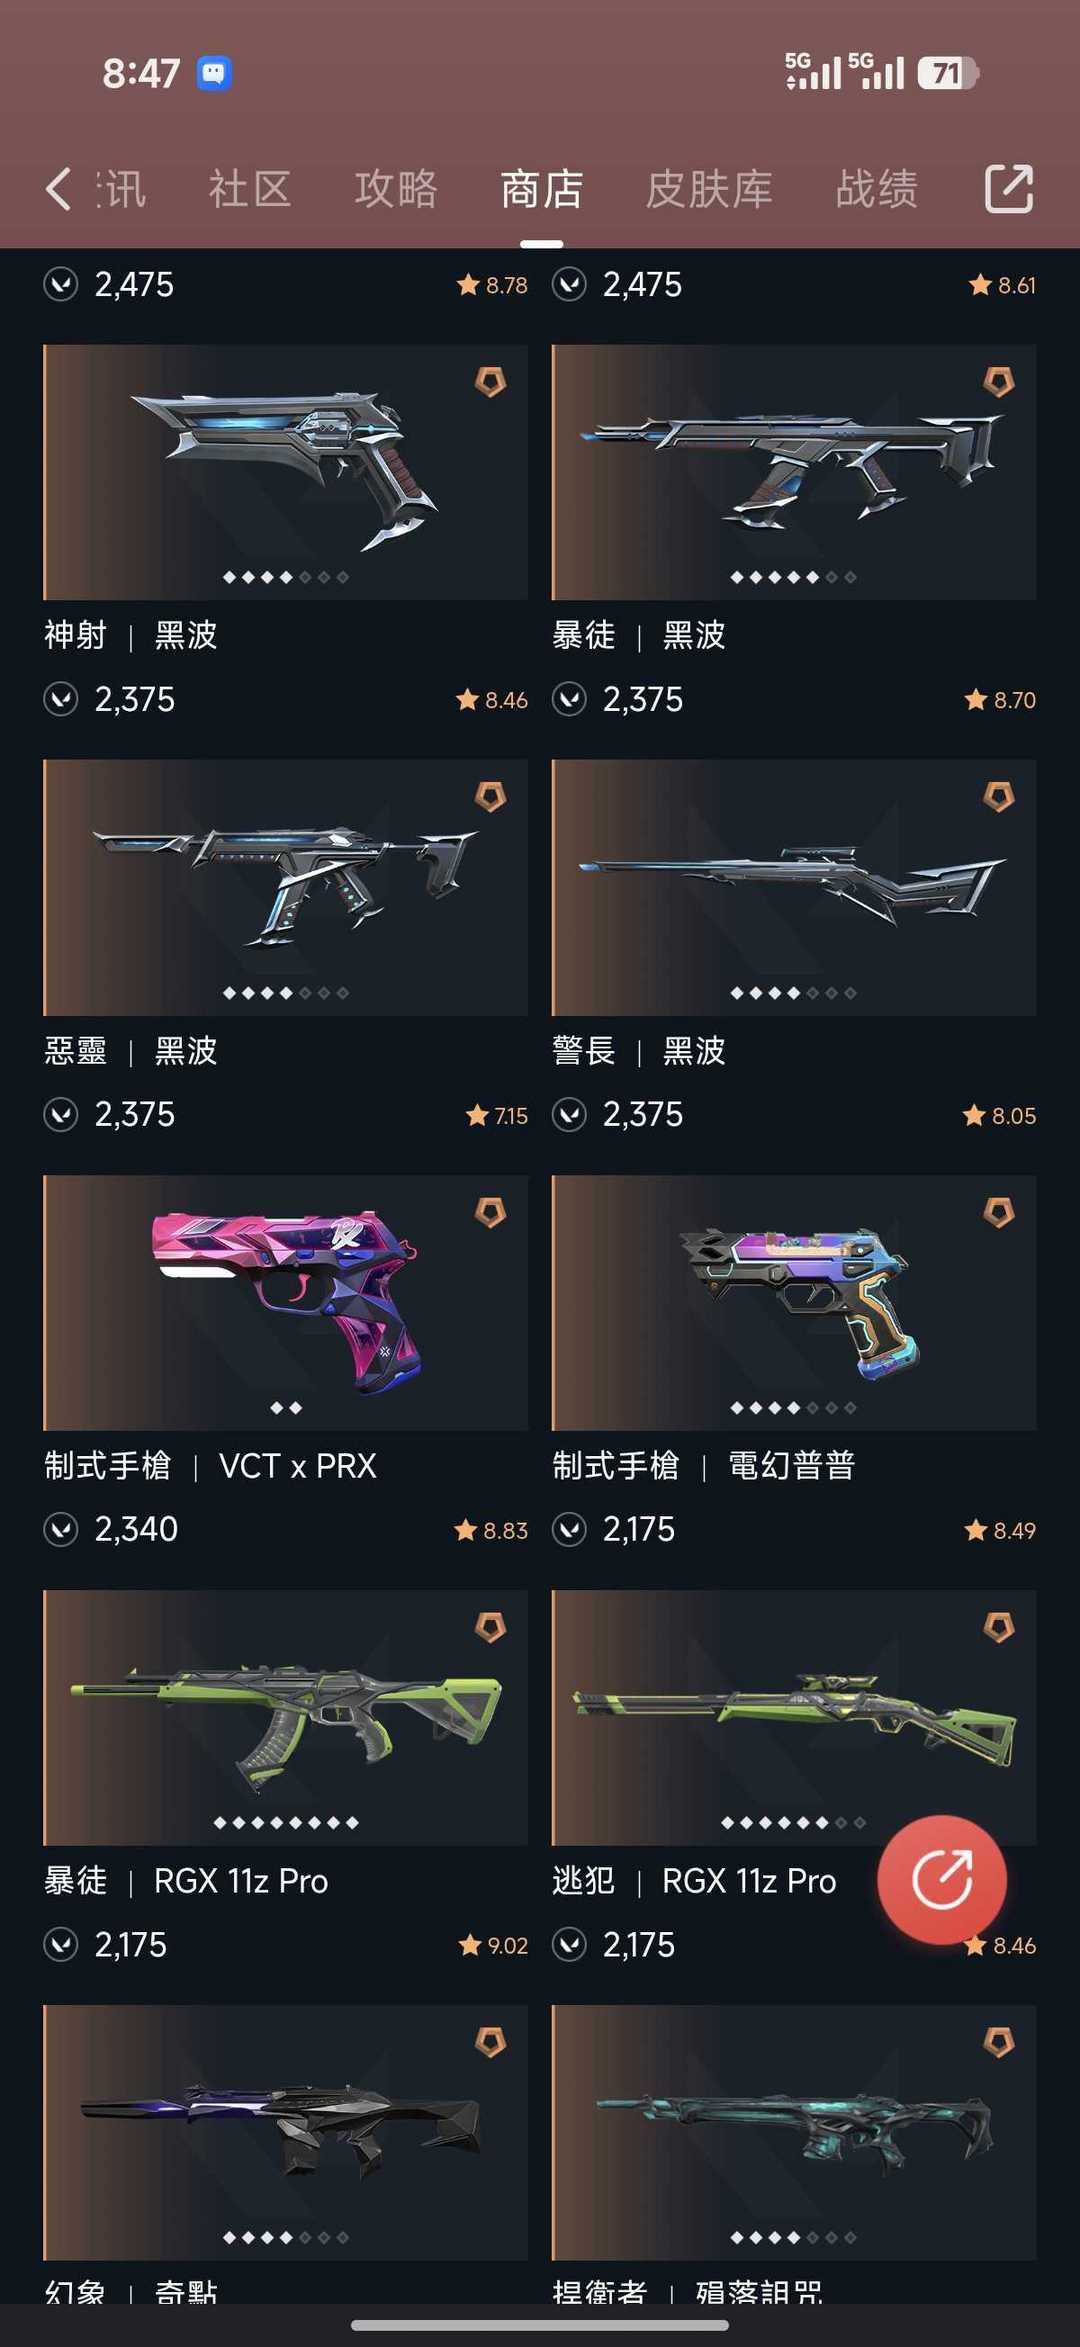Tap tier badge on 警長 黑波 card
This screenshot has height=2347, width=1080.
pyautogui.click(x=999, y=796)
